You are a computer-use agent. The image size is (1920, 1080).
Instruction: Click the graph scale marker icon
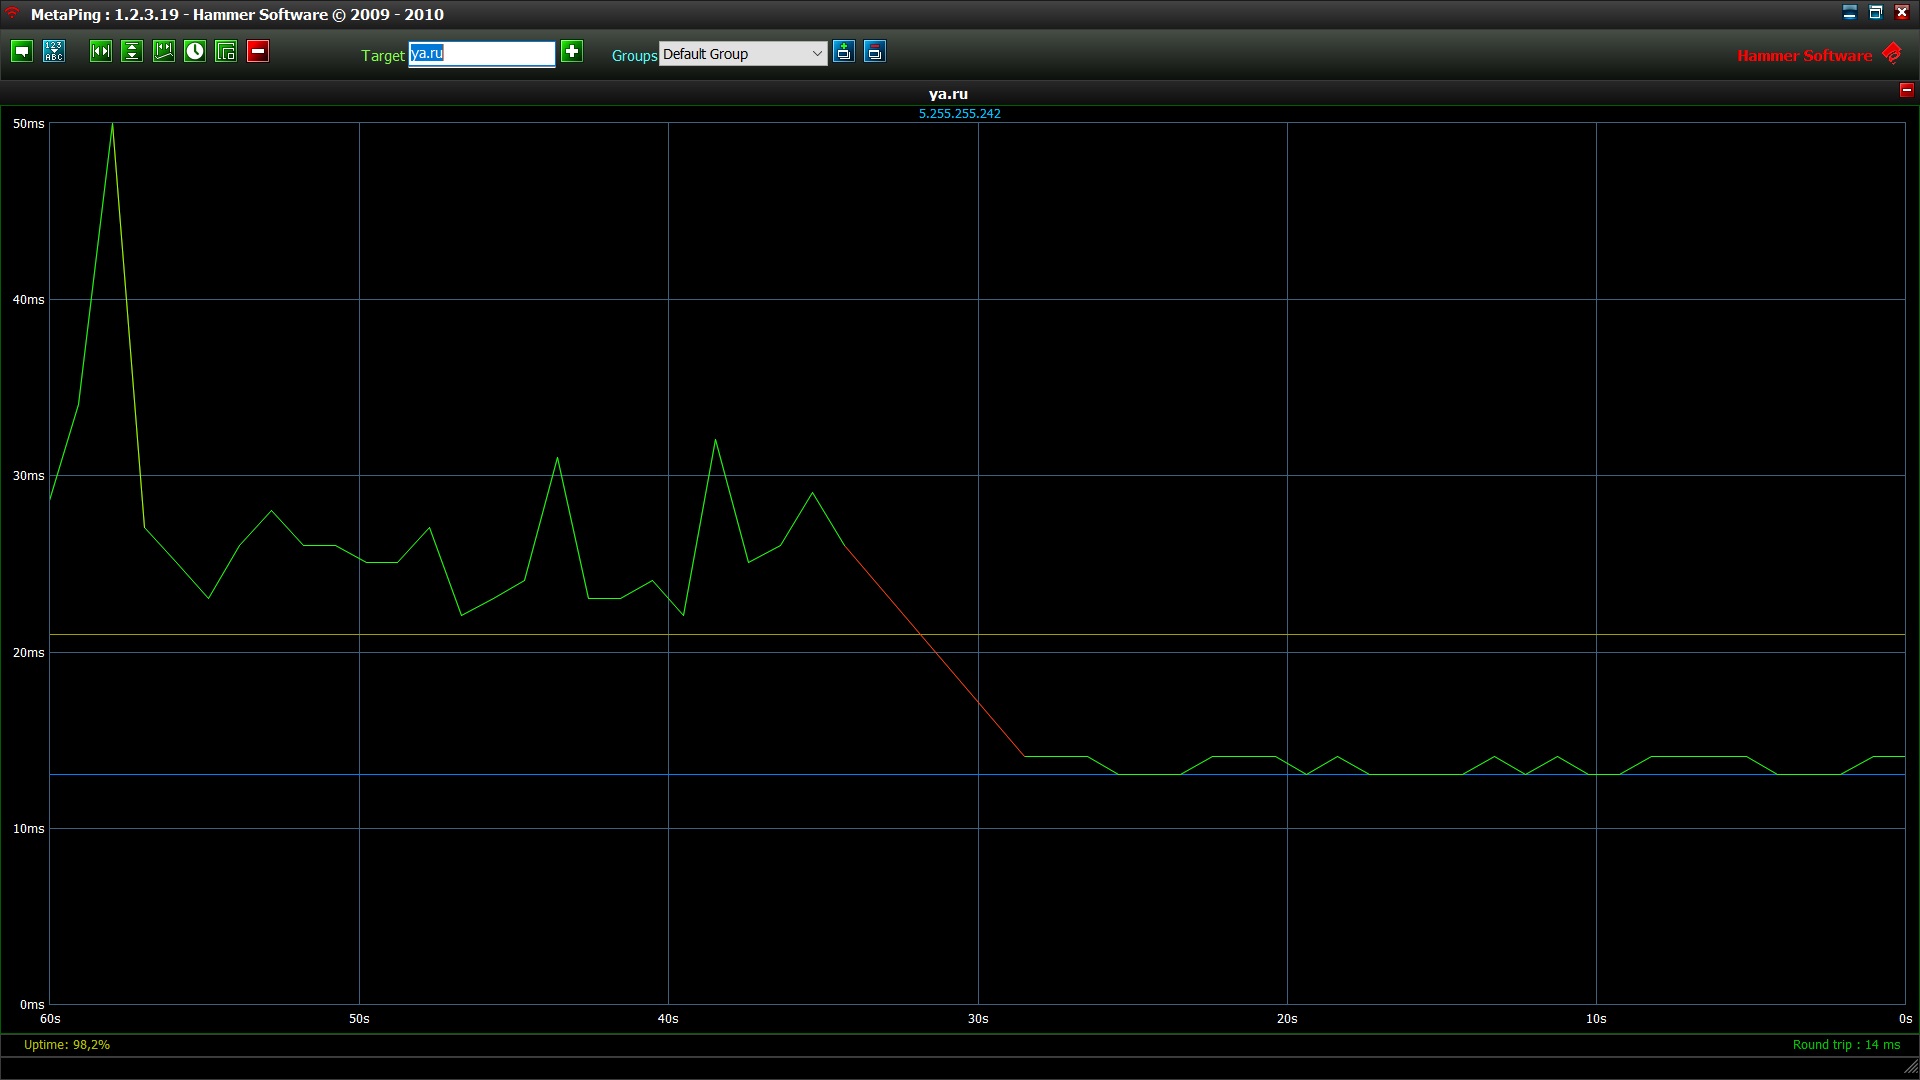(164, 52)
